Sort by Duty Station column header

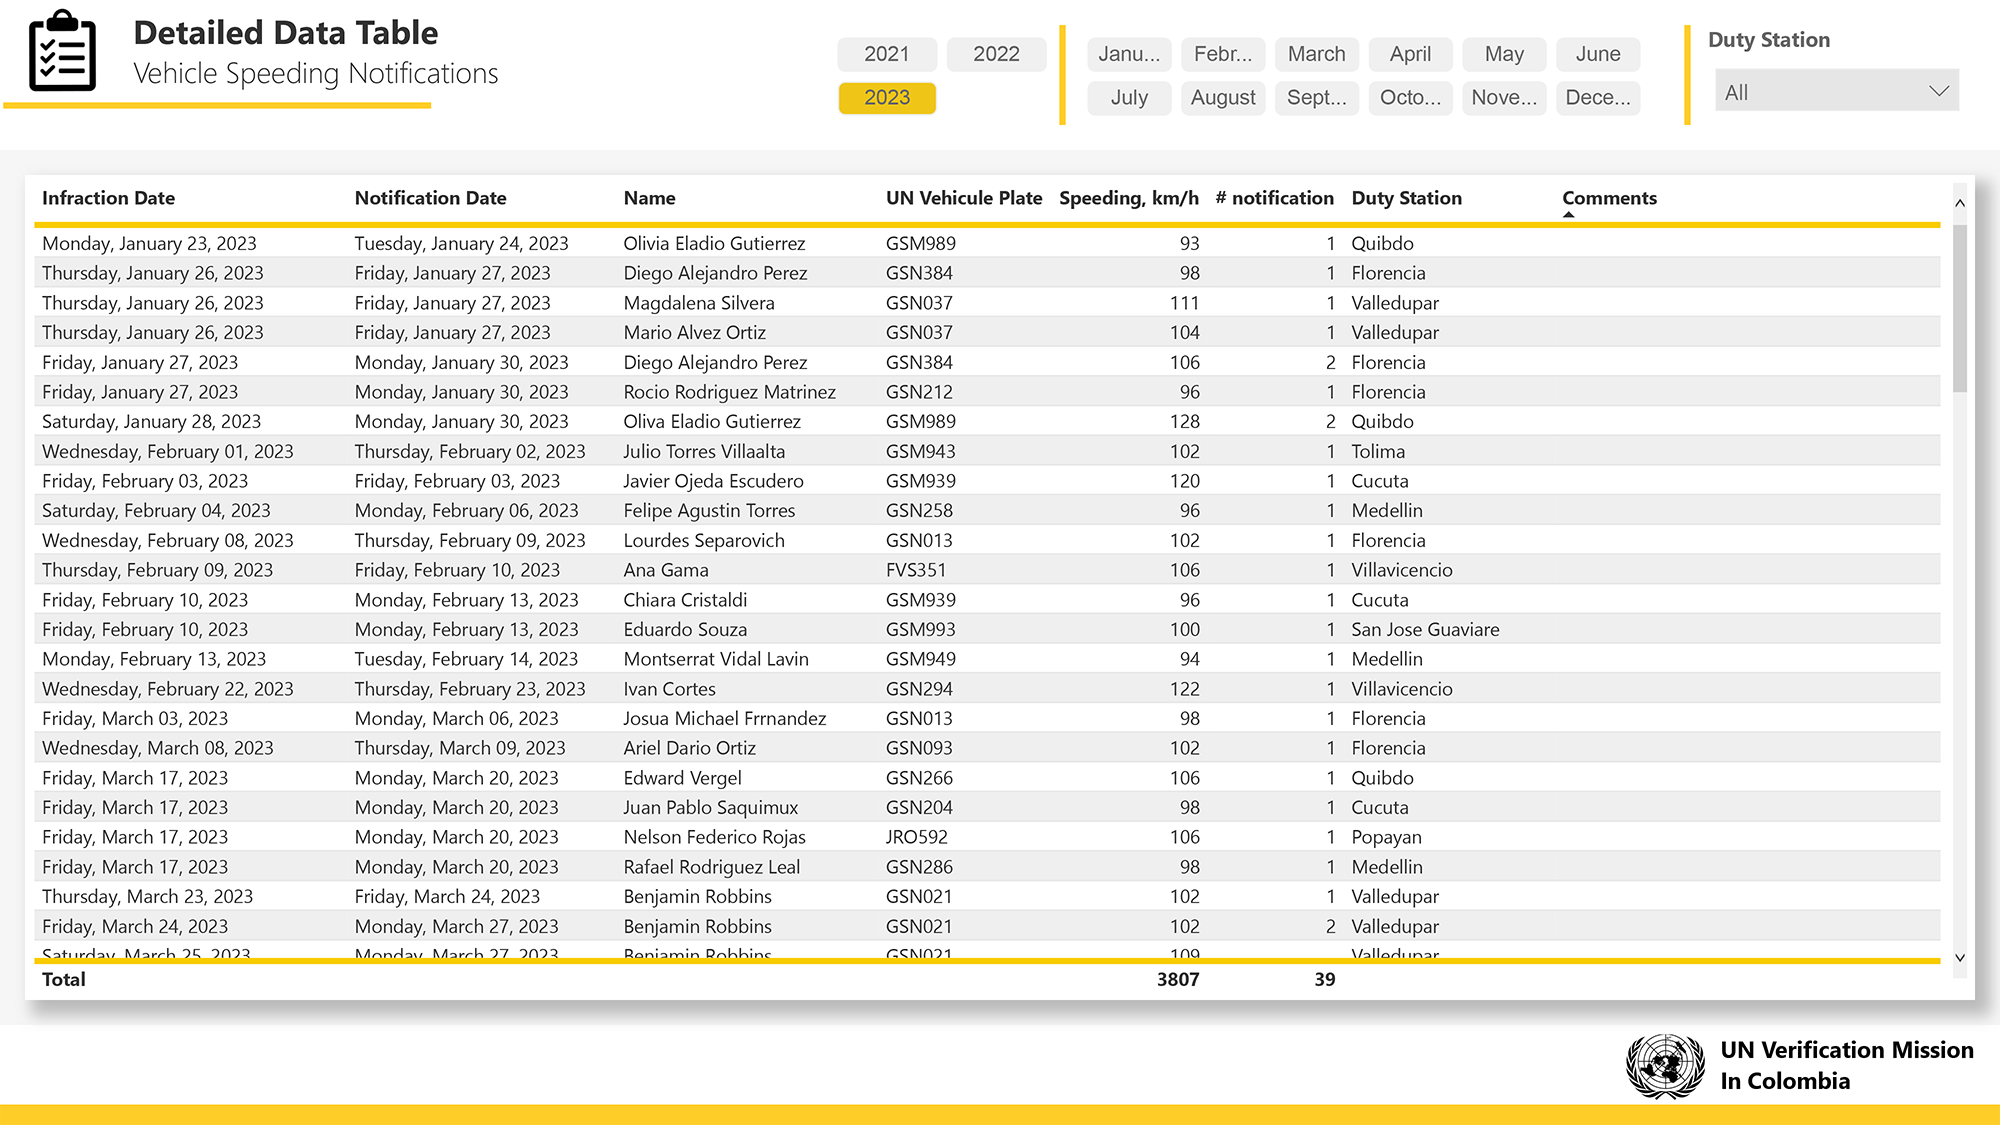pos(1406,198)
